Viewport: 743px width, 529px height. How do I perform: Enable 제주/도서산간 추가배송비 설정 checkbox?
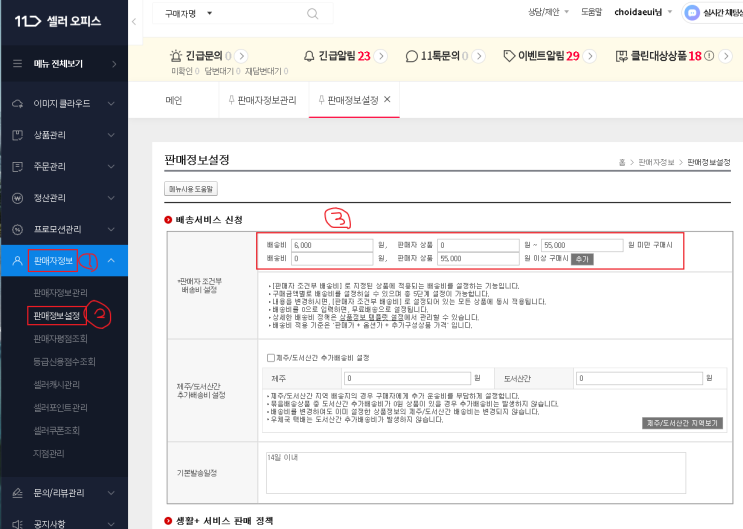click(271, 358)
